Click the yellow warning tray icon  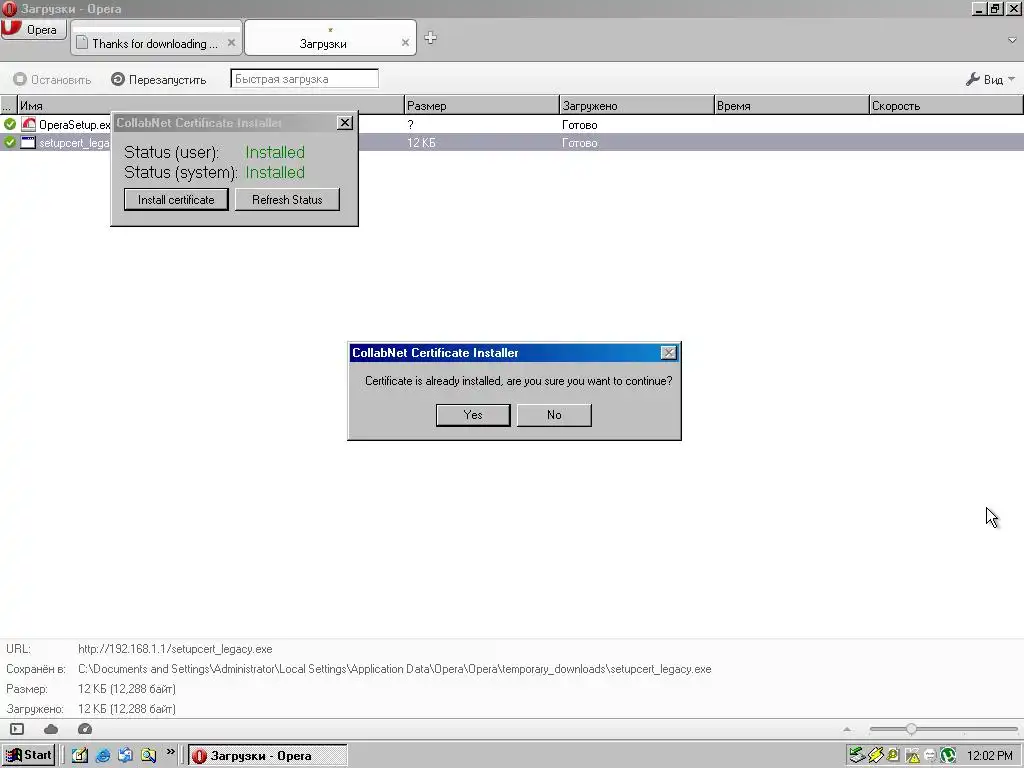(x=912, y=756)
